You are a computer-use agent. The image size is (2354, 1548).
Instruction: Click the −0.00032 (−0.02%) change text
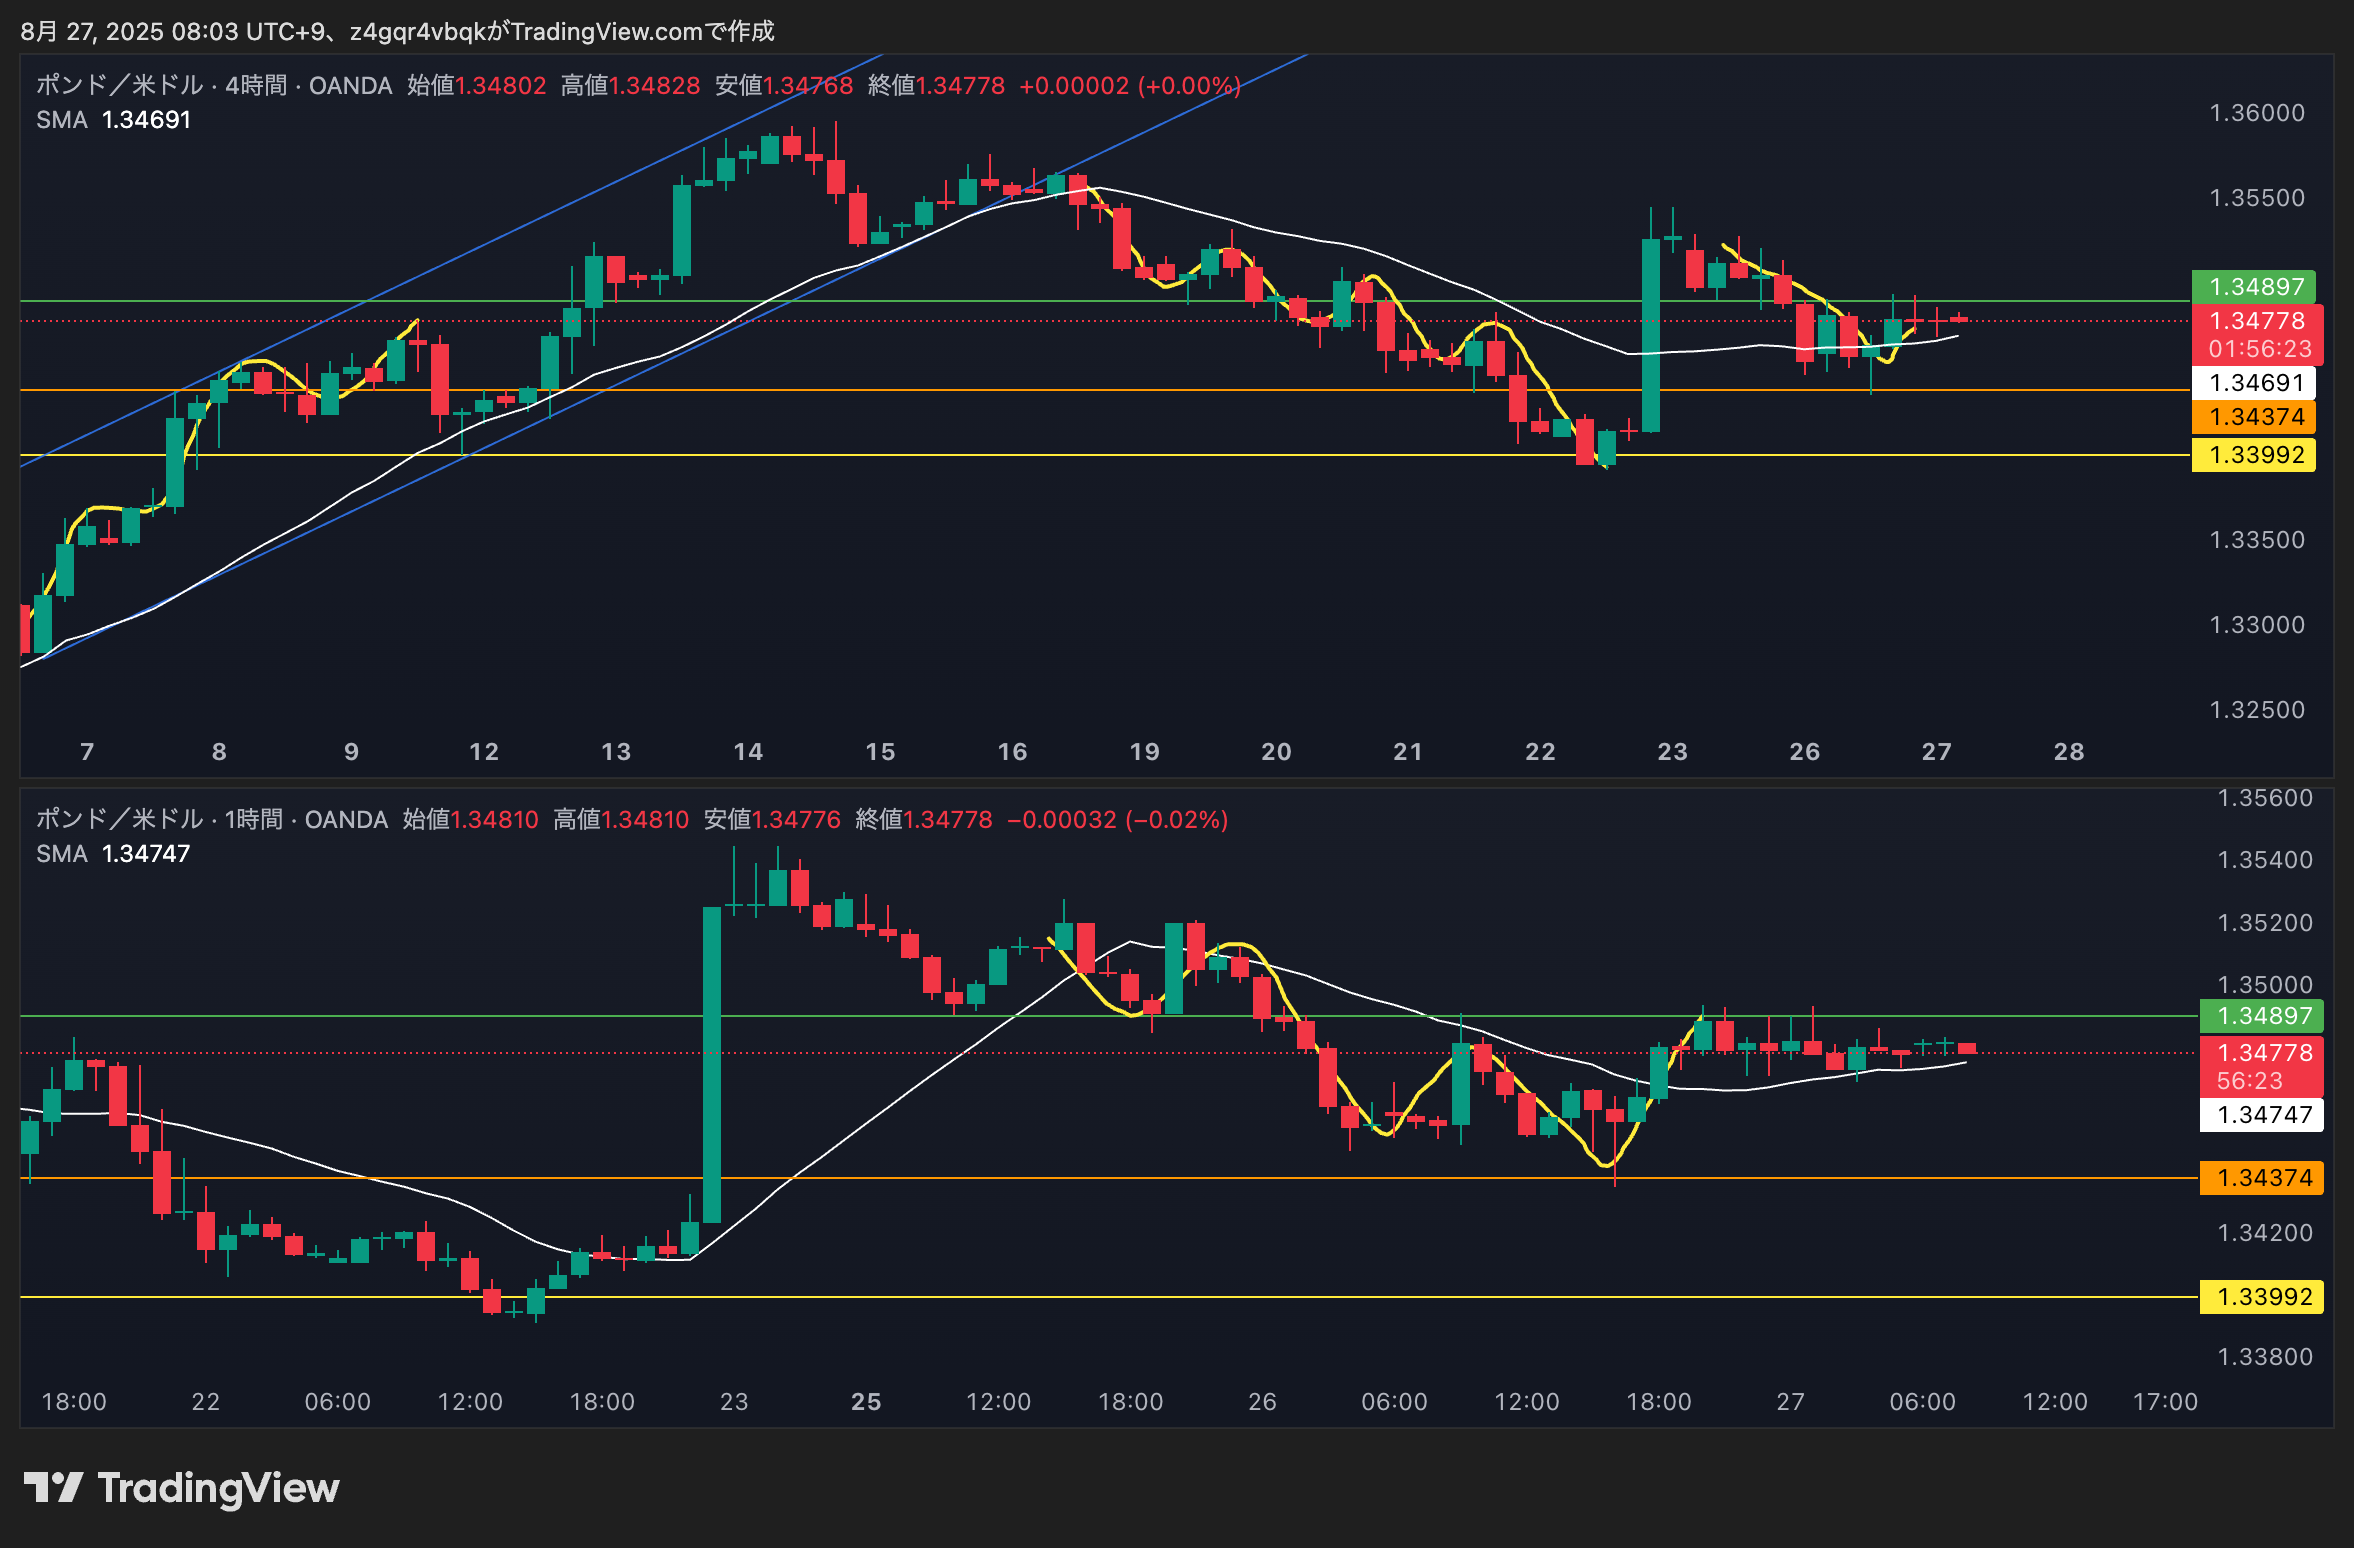coord(1117,820)
